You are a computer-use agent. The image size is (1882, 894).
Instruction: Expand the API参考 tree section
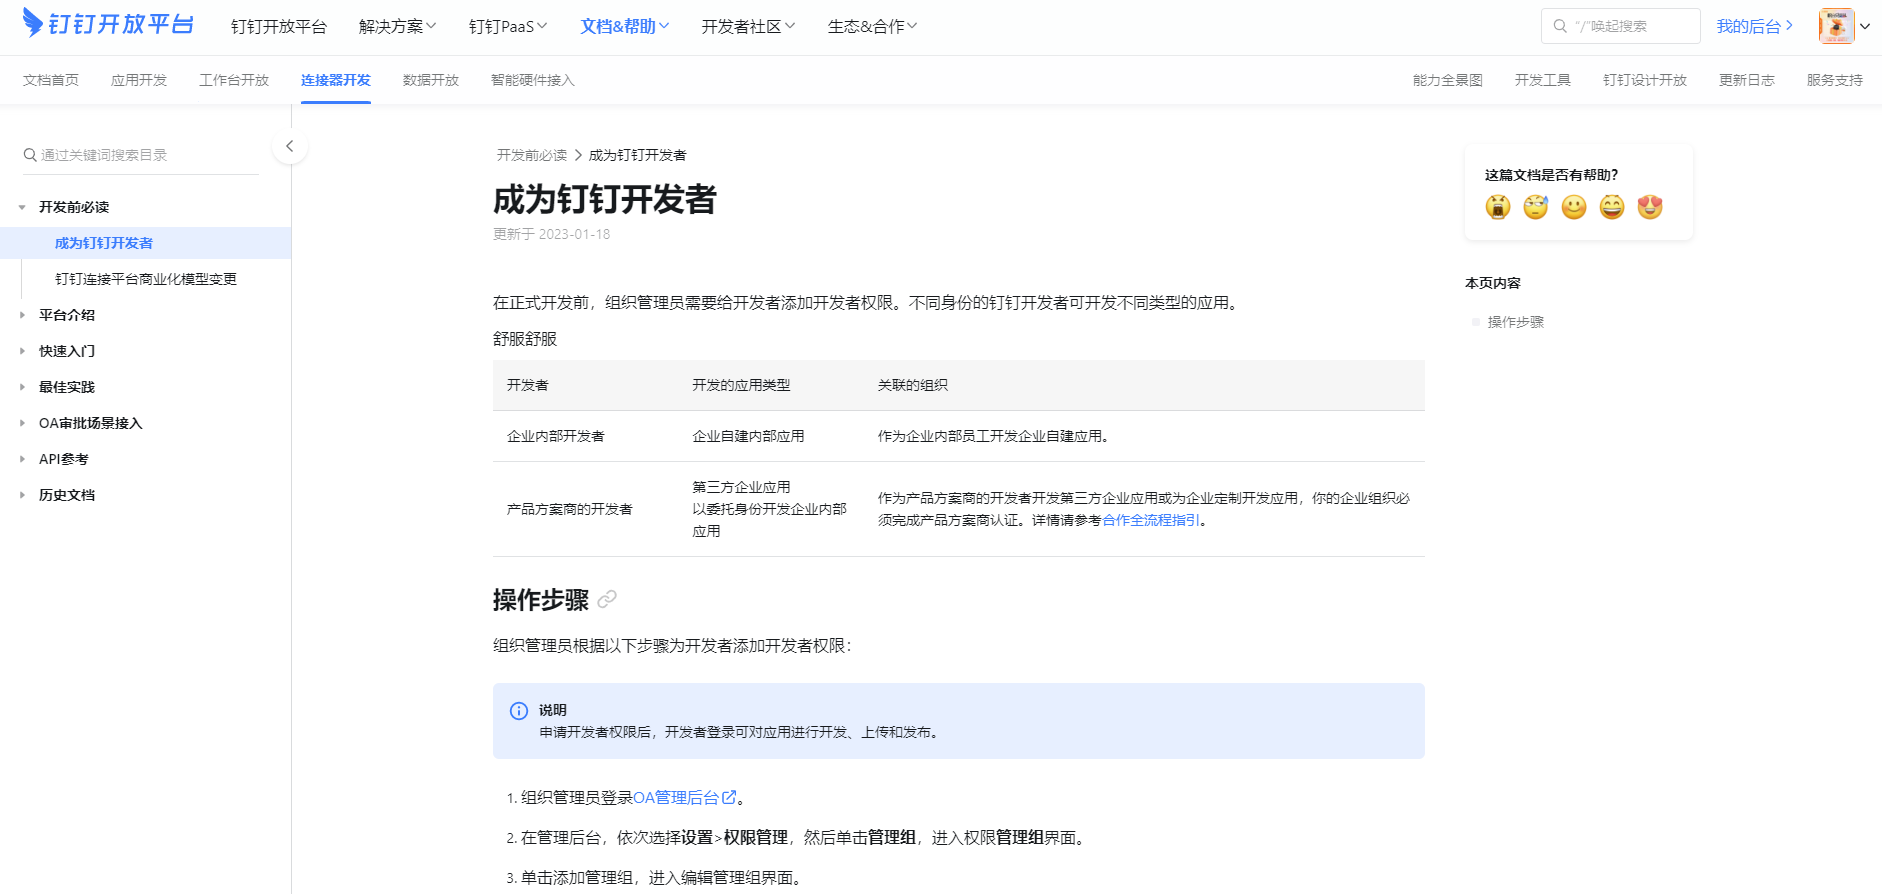(x=22, y=459)
